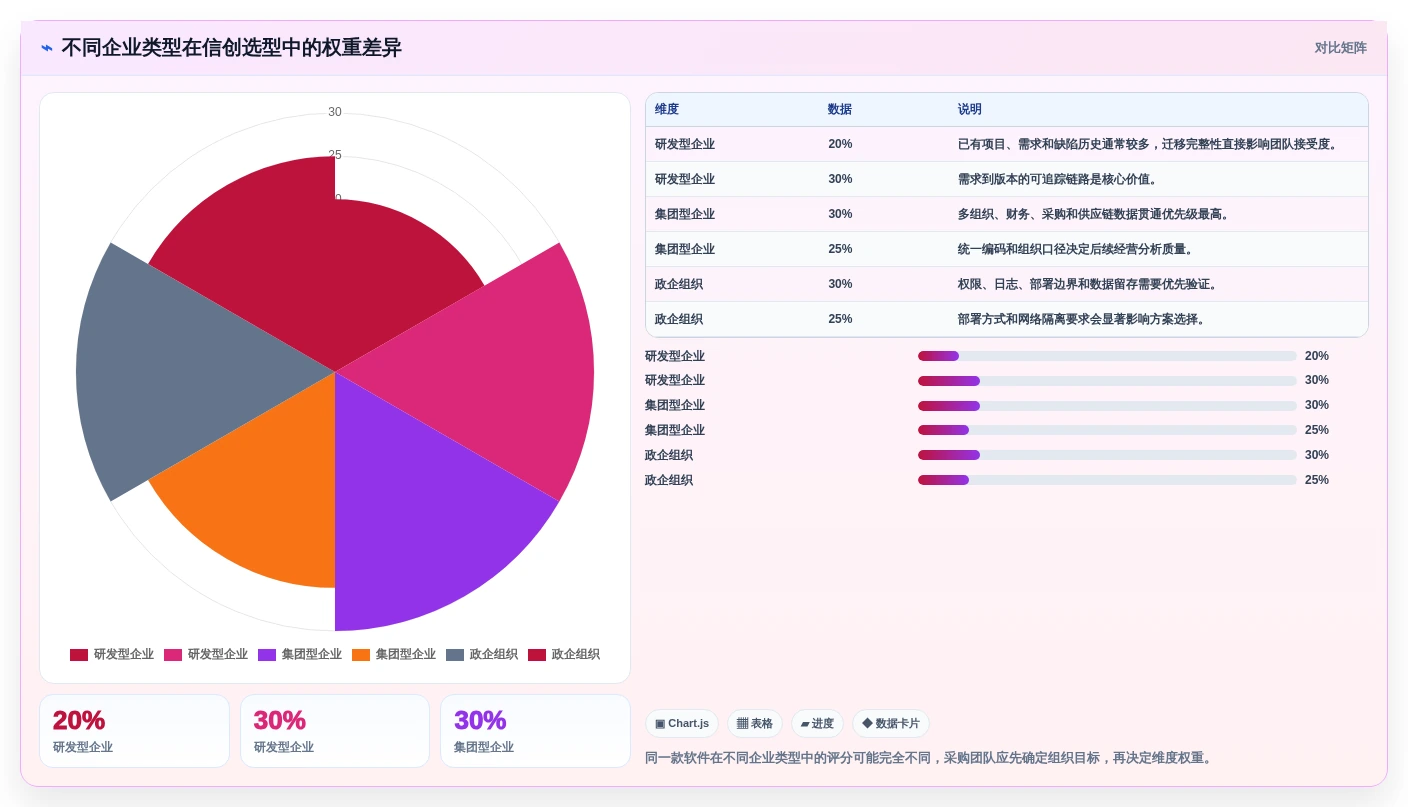Viewport: 1408px width, 807px height.
Task: Open the pink 30% 研发型企业 stat card
Action: click(335, 731)
